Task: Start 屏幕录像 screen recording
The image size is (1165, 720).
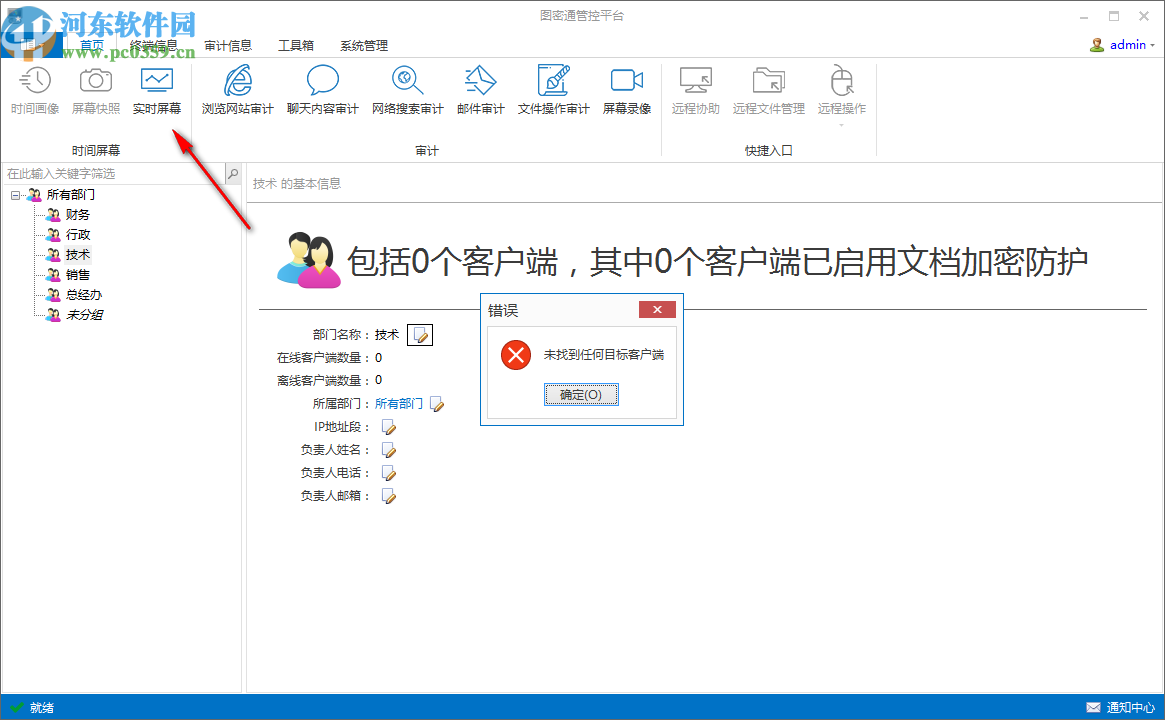Action: point(626,90)
